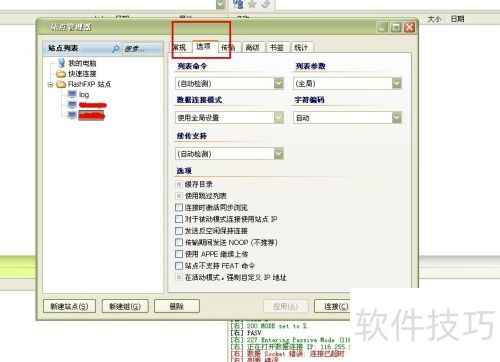Click the 应用(A) button
The height and width of the screenshot is (362, 500).
(286, 306)
